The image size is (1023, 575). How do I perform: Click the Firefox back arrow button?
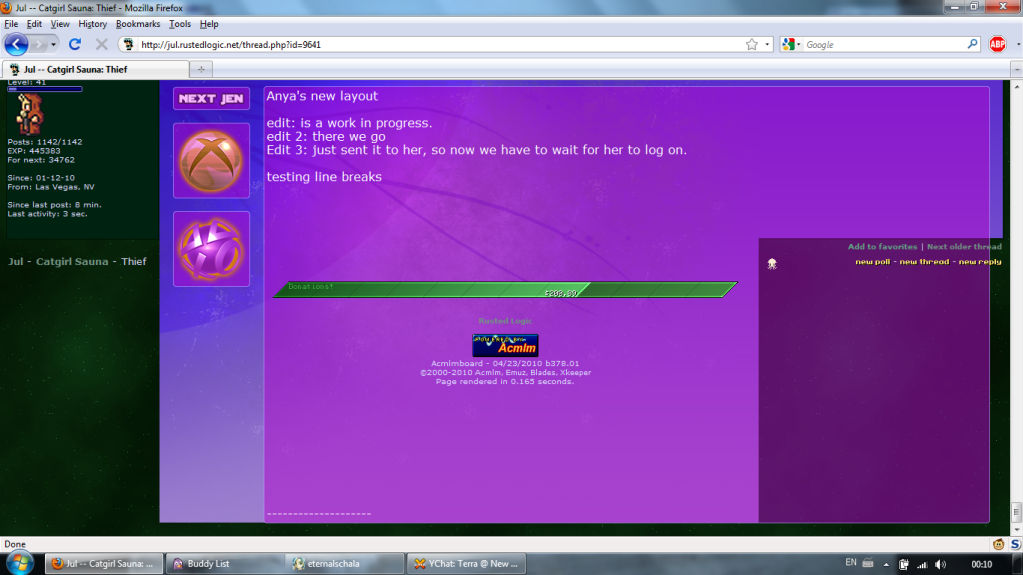16,45
